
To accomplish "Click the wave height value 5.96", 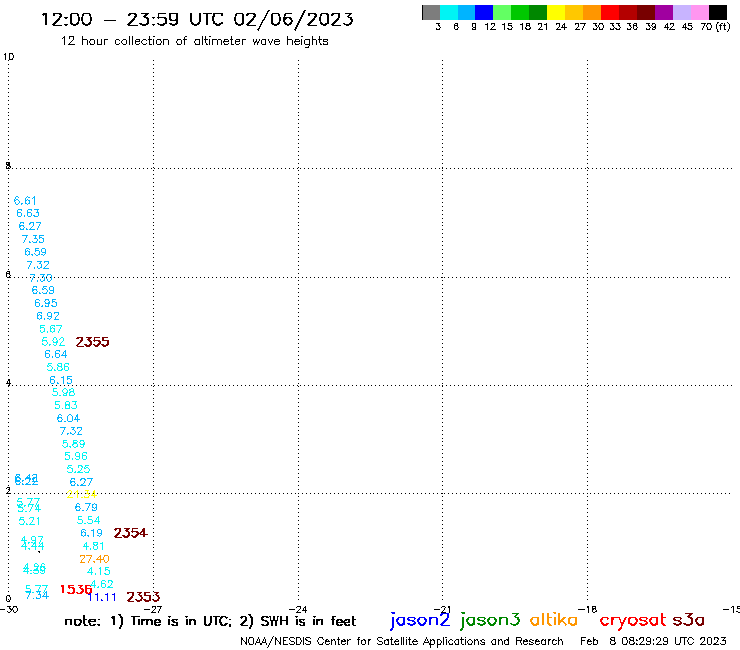I will coord(76,456).
